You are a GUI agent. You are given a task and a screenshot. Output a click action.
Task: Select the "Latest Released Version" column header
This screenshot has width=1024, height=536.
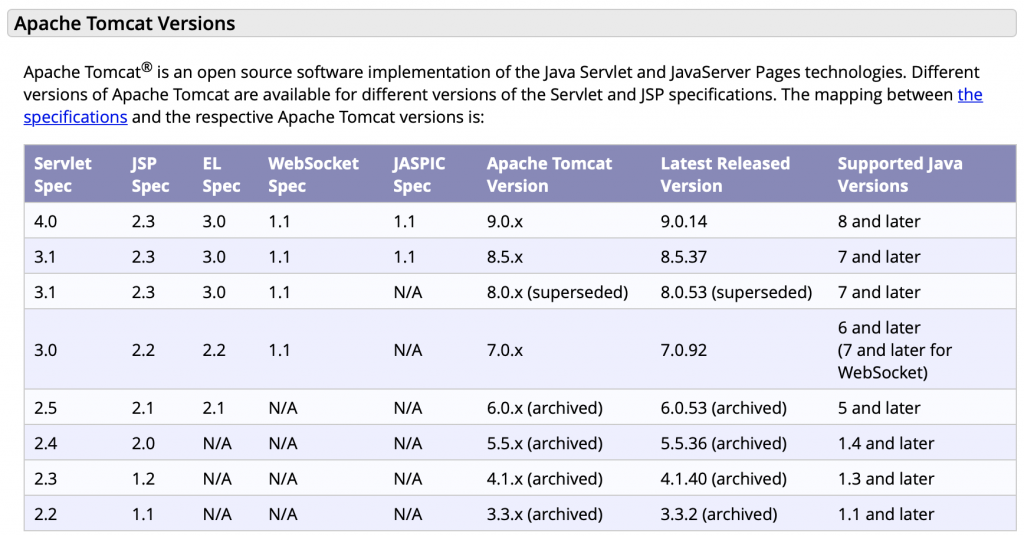(725, 175)
